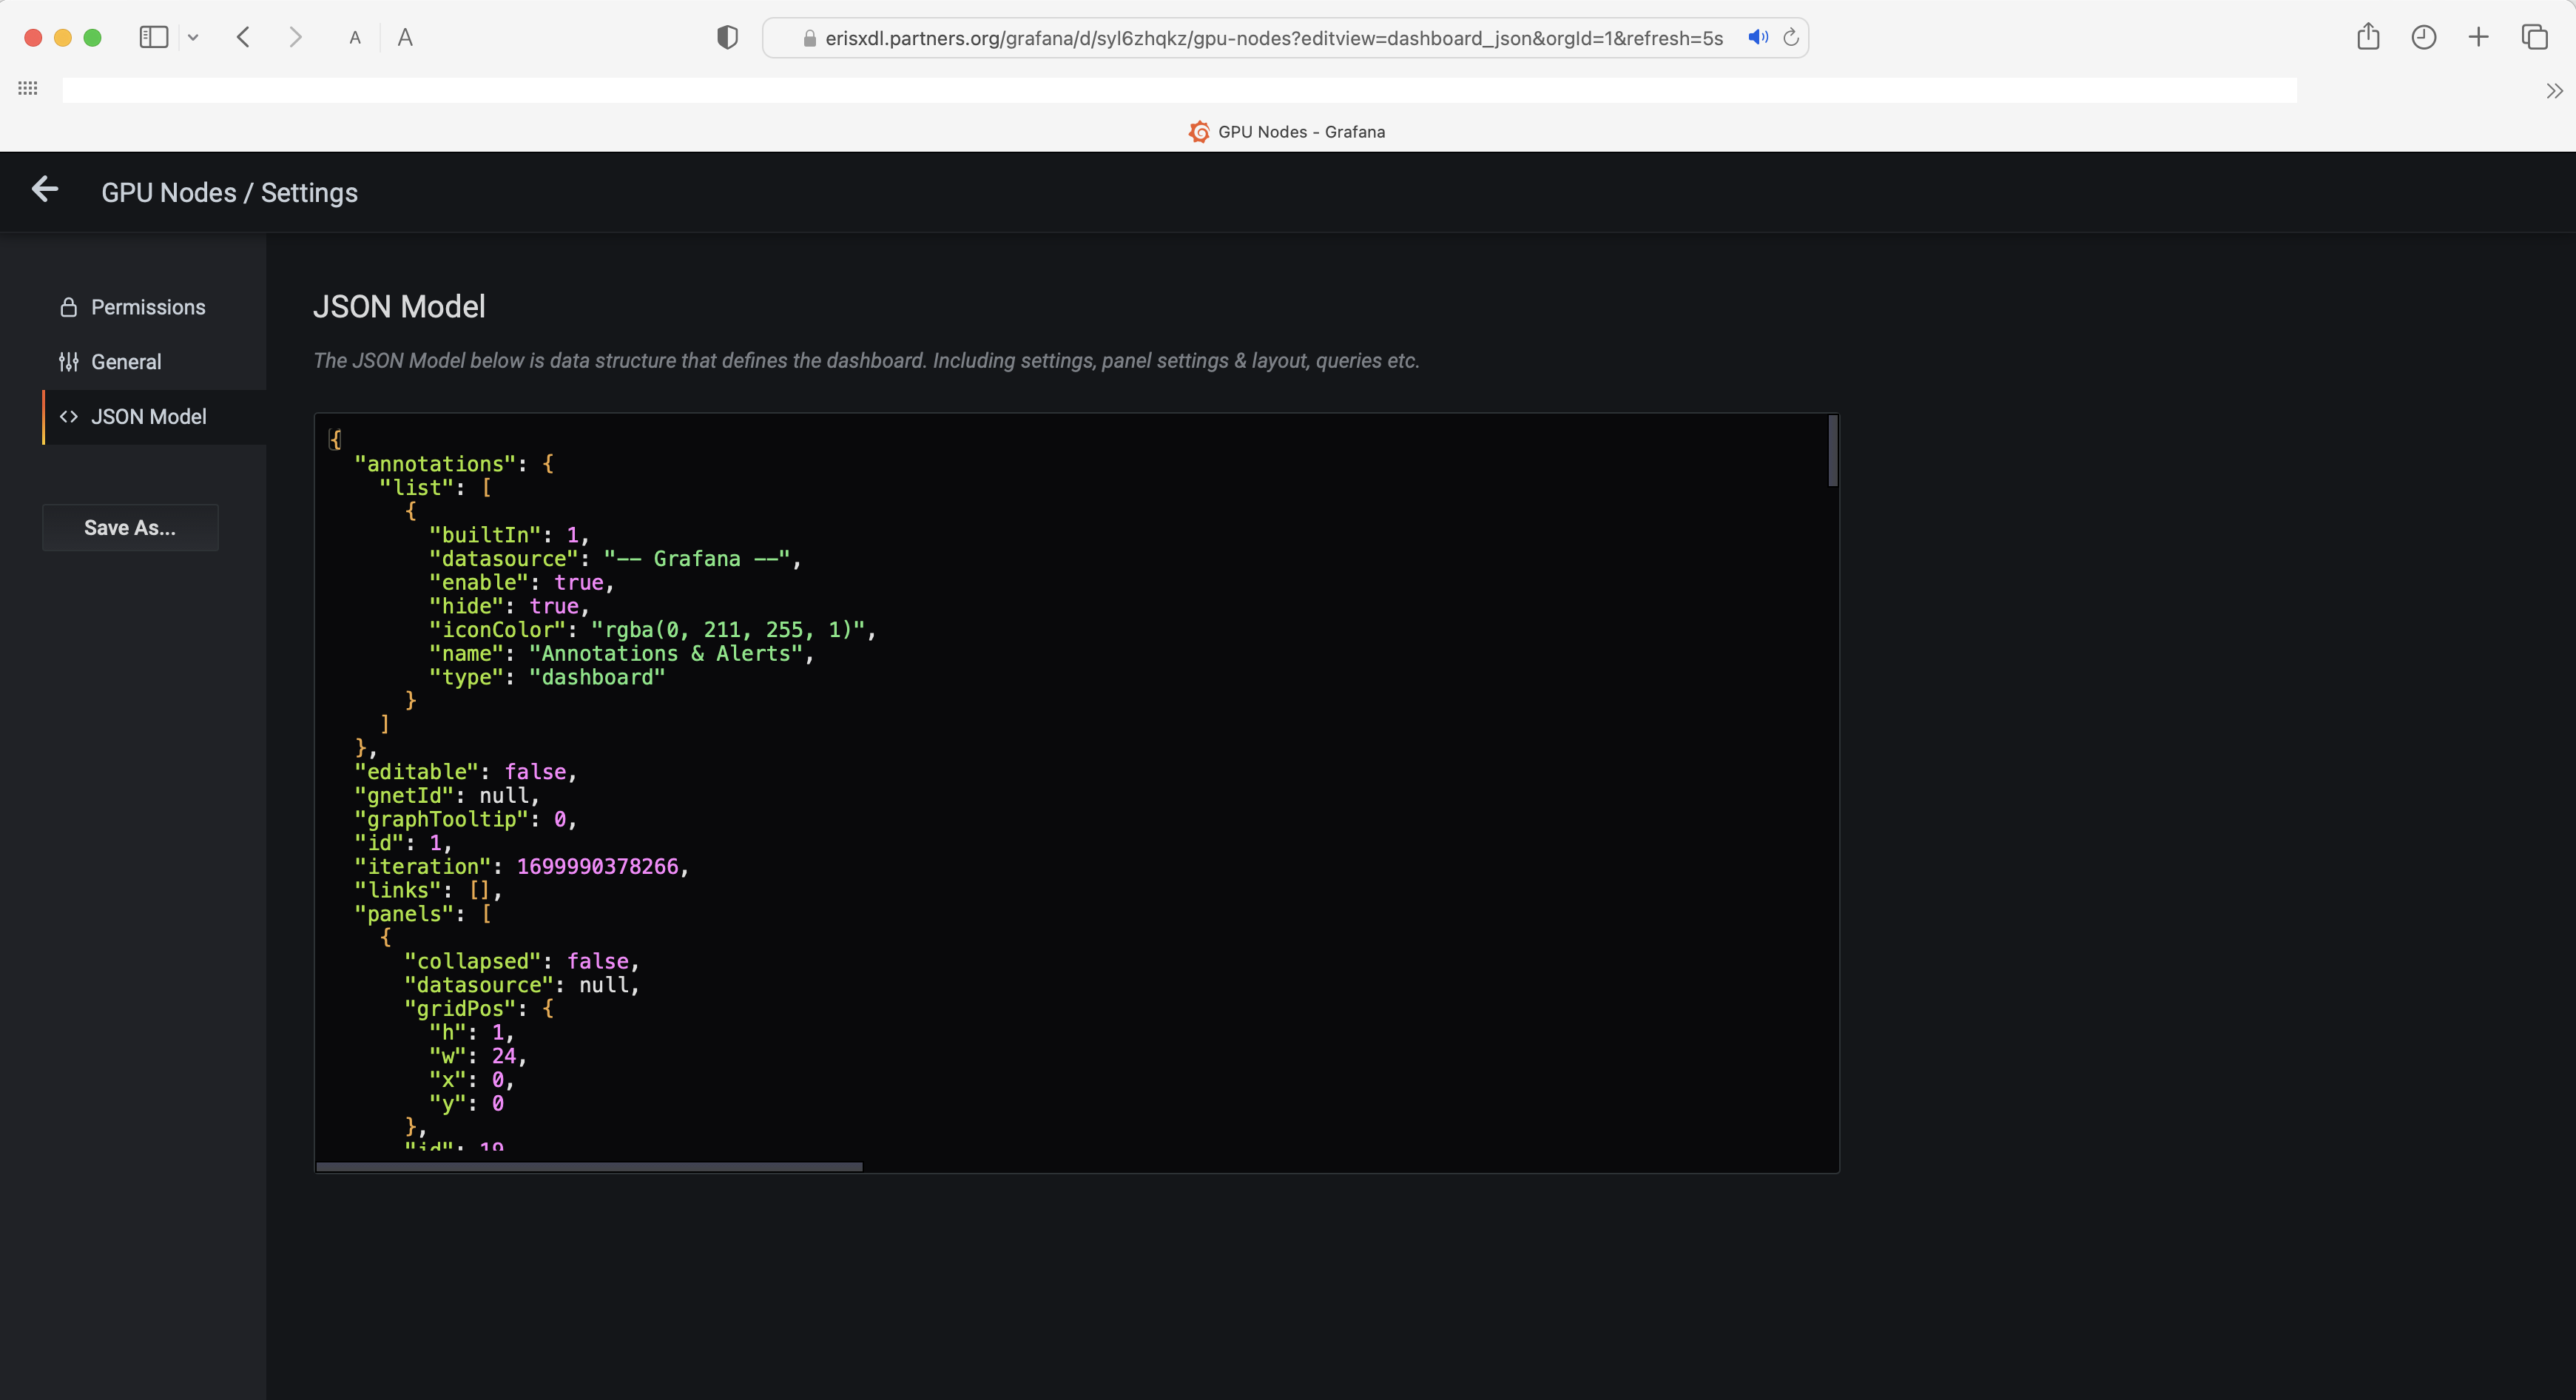The height and width of the screenshot is (1400, 2576).
Task: Click the "annotations" key in JSON
Action: [435, 464]
